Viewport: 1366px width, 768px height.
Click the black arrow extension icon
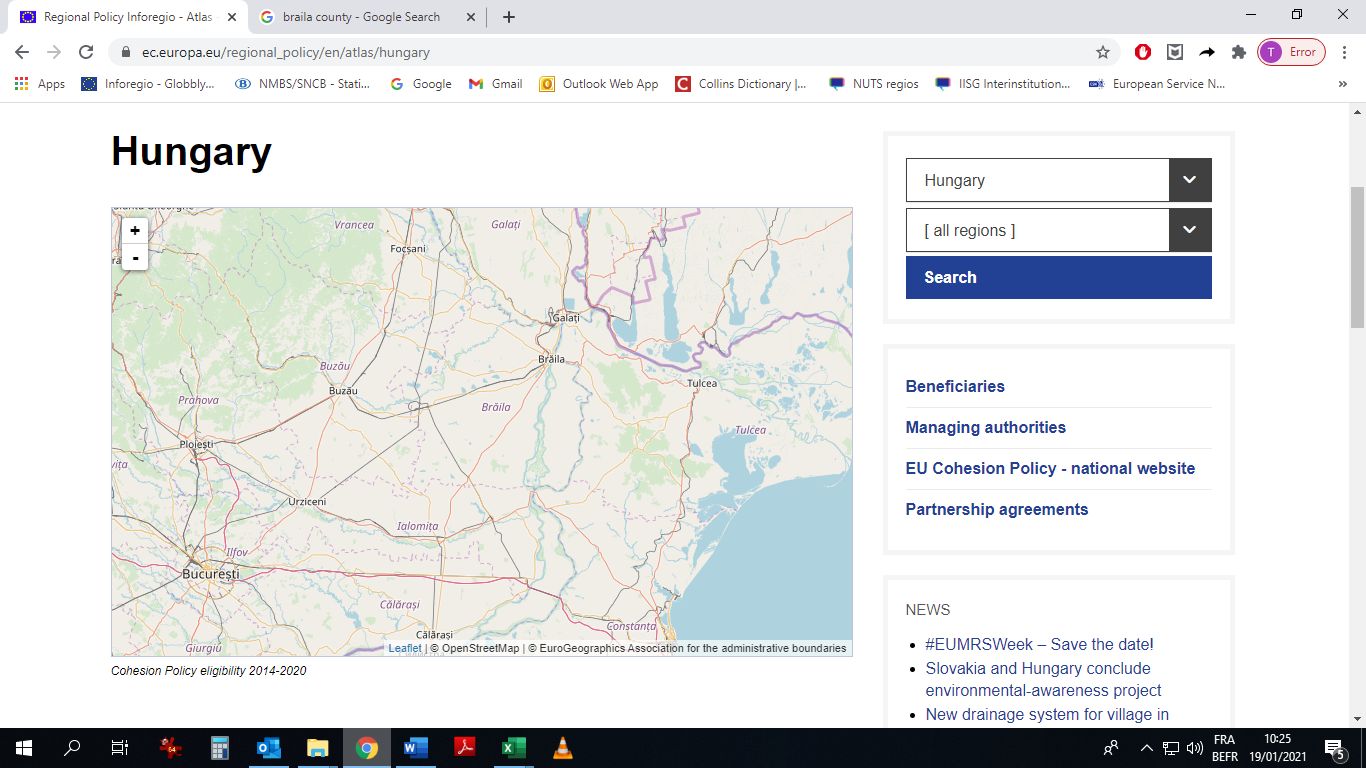pos(1207,52)
